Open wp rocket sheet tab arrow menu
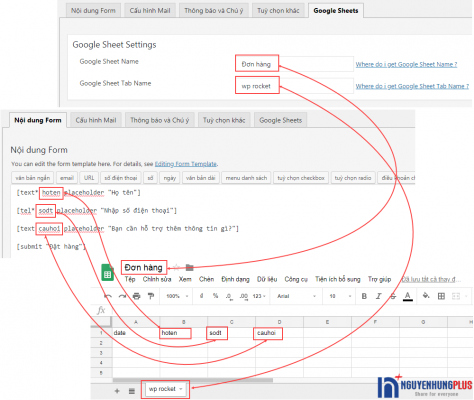Viewport: 474px width, 400px height. (181, 389)
